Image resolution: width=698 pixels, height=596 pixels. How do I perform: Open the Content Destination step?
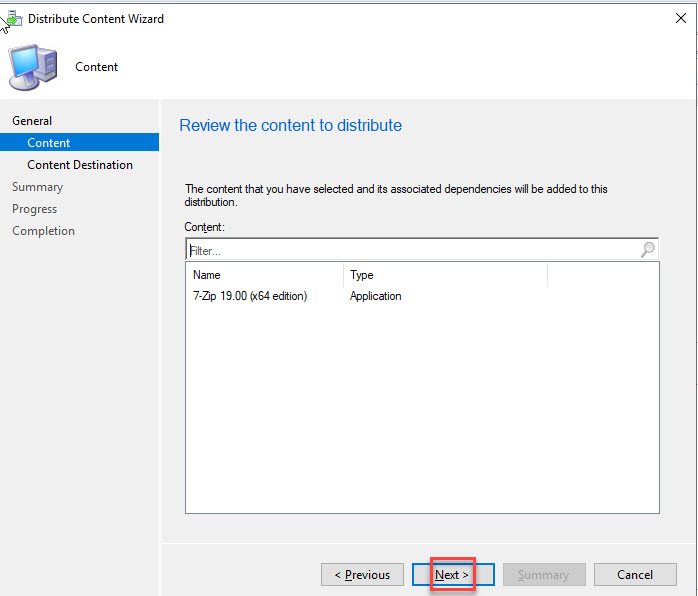coord(80,165)
